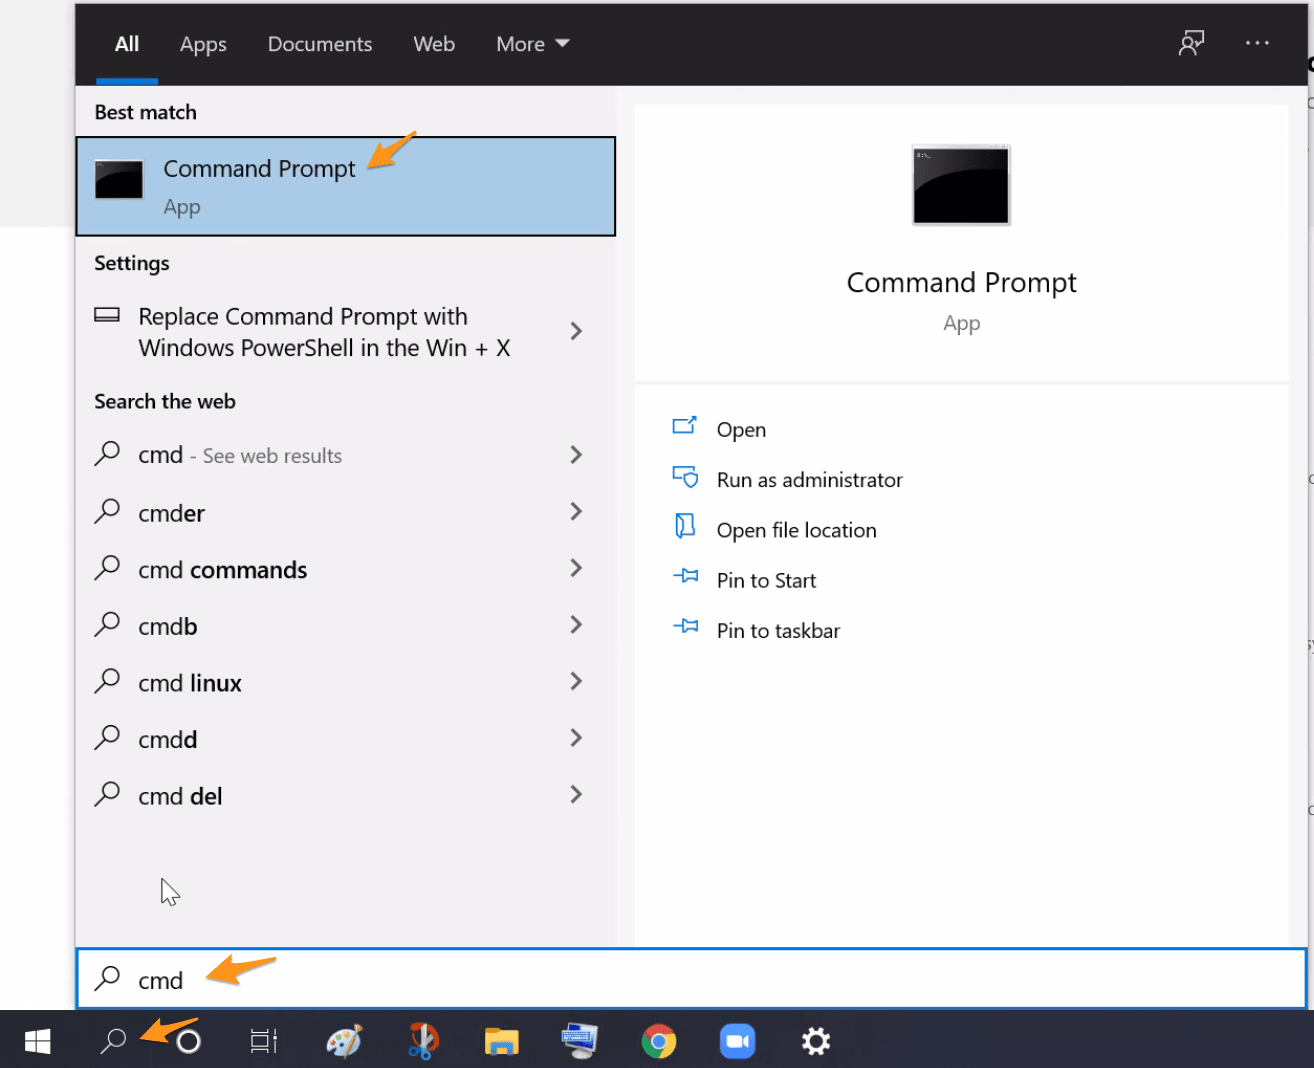Open Command Prompt app icon in Best match
Viewport: 1314px width, 1068px height.
point(118,180)
